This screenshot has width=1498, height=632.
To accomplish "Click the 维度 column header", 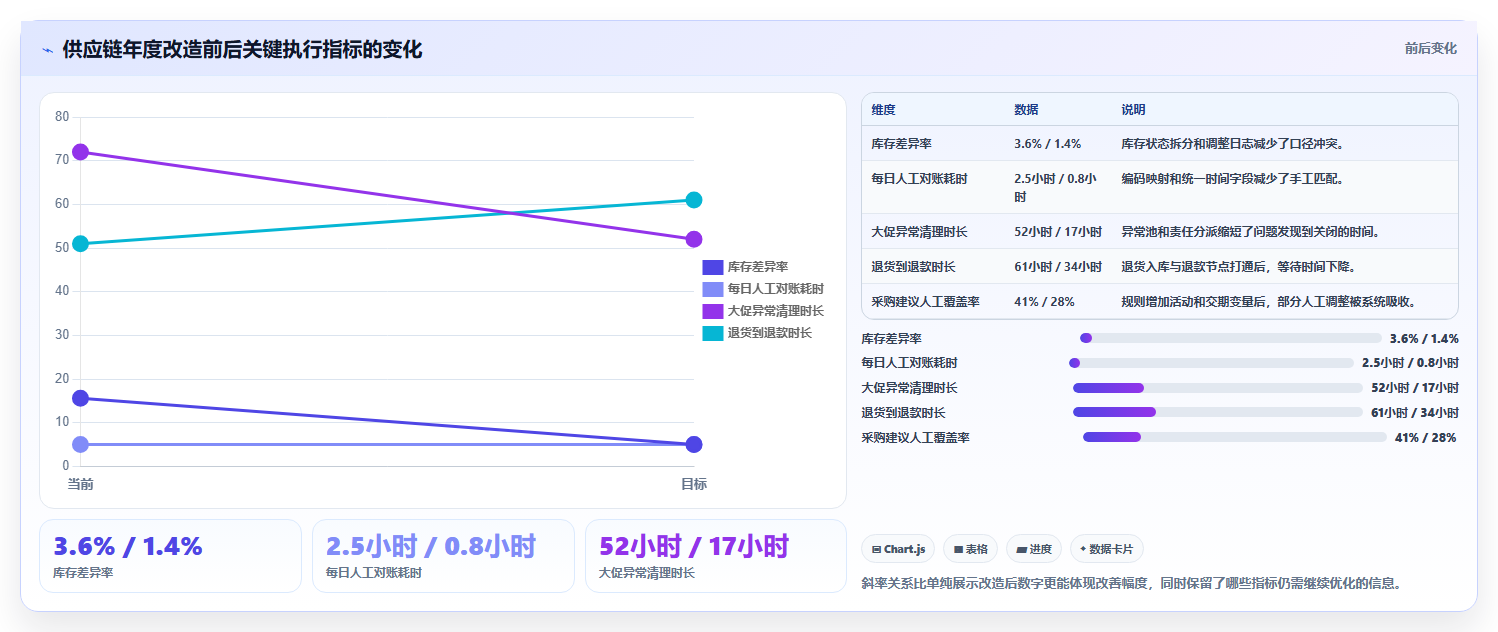I will pos(884,110).
